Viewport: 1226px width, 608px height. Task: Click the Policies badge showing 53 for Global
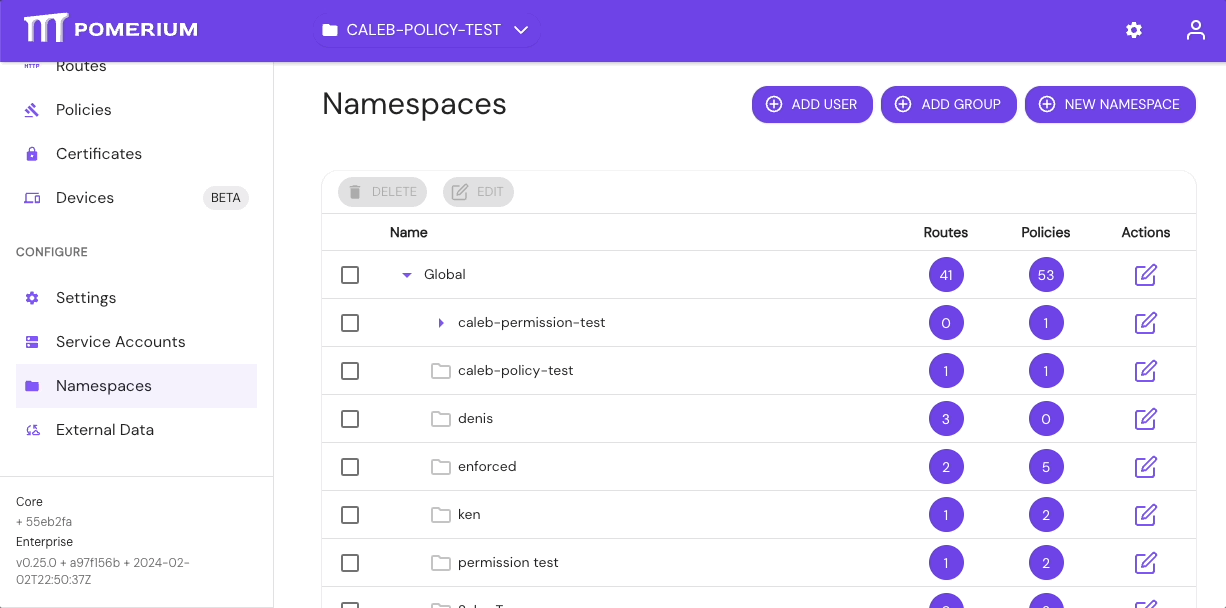pyautogui.click(x=1046, y=274)
